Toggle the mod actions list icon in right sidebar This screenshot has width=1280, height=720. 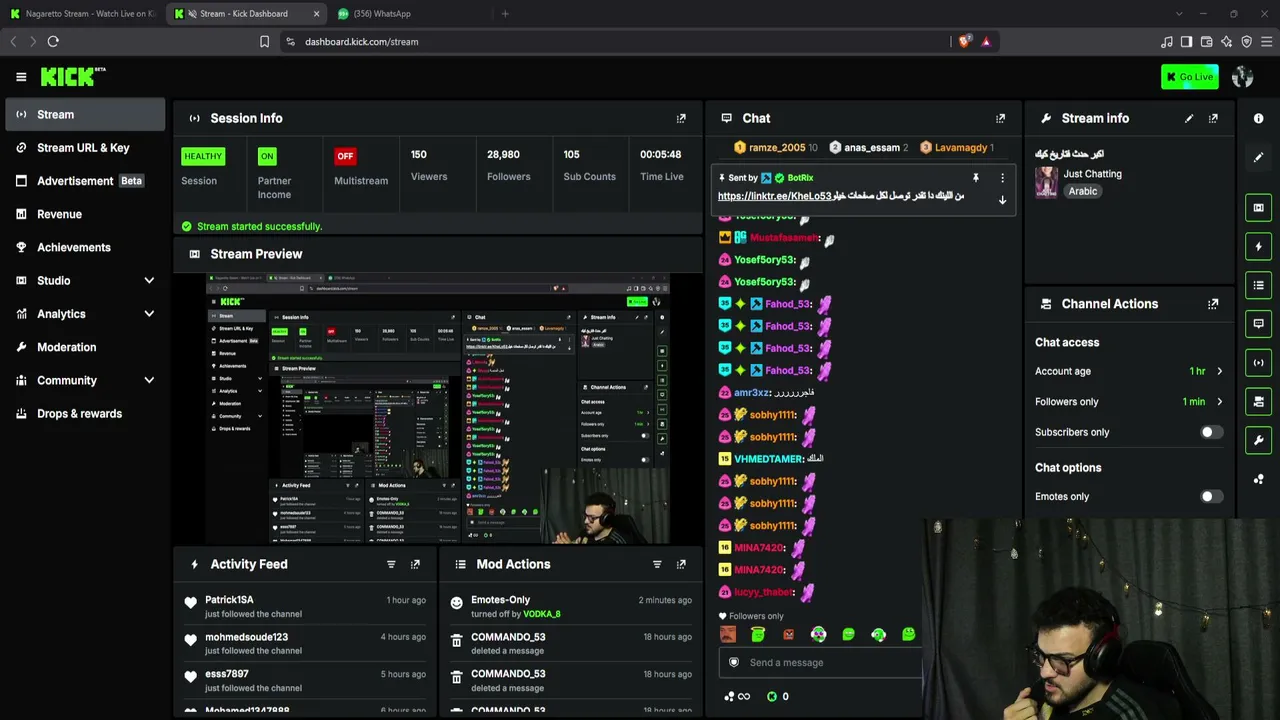pyautogui.click(x=1258, y=285)
